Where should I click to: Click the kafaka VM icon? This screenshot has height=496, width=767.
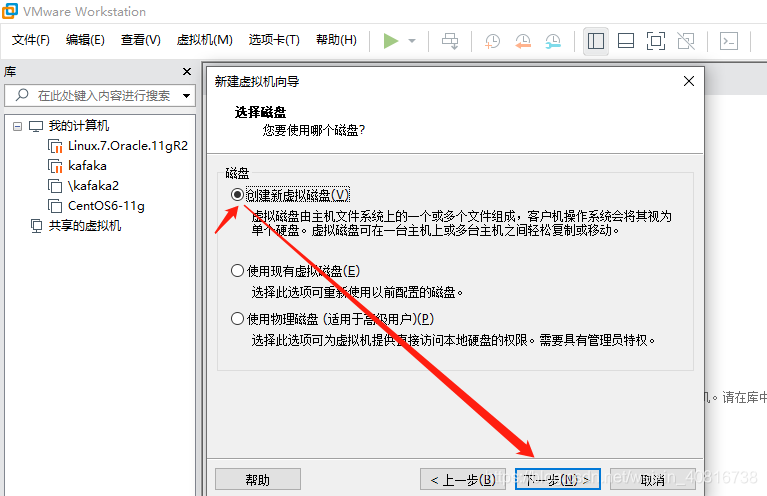(x=55, y=166)
